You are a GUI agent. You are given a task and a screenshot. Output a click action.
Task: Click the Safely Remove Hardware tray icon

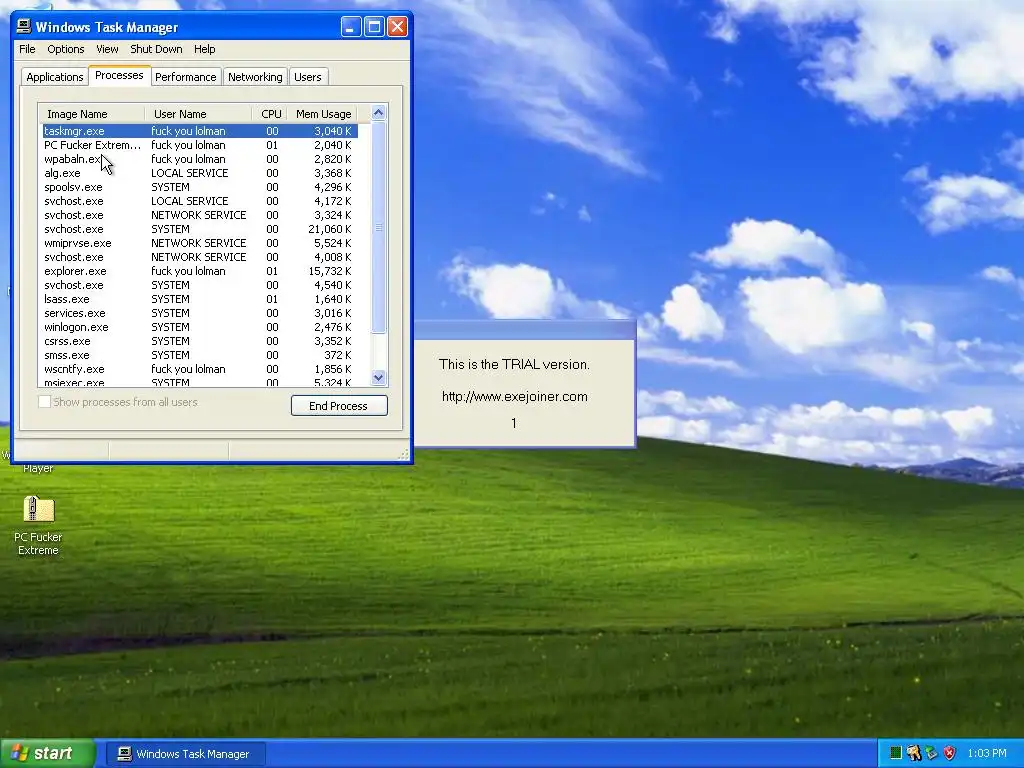pos(931,753)
